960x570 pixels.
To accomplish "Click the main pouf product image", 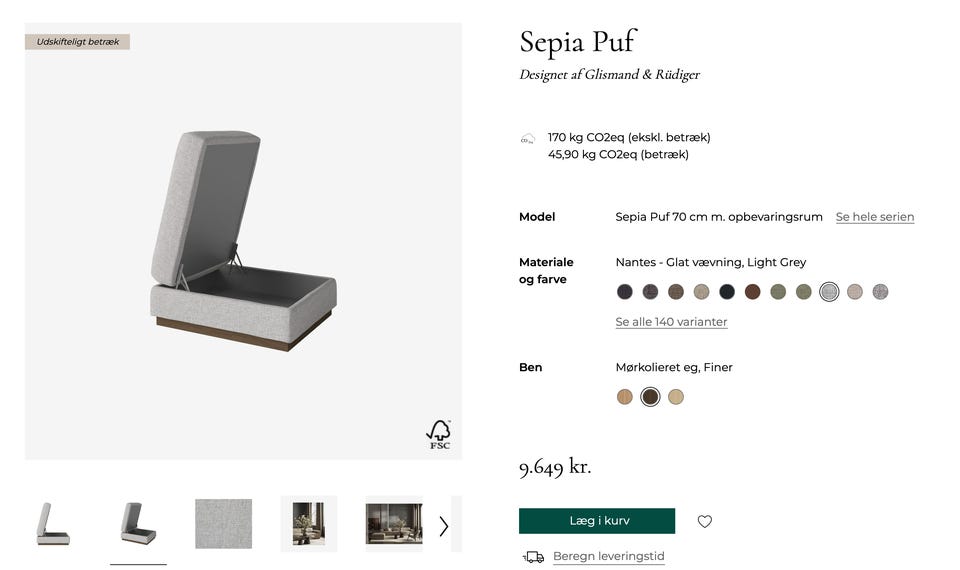I will click(243, 242).
